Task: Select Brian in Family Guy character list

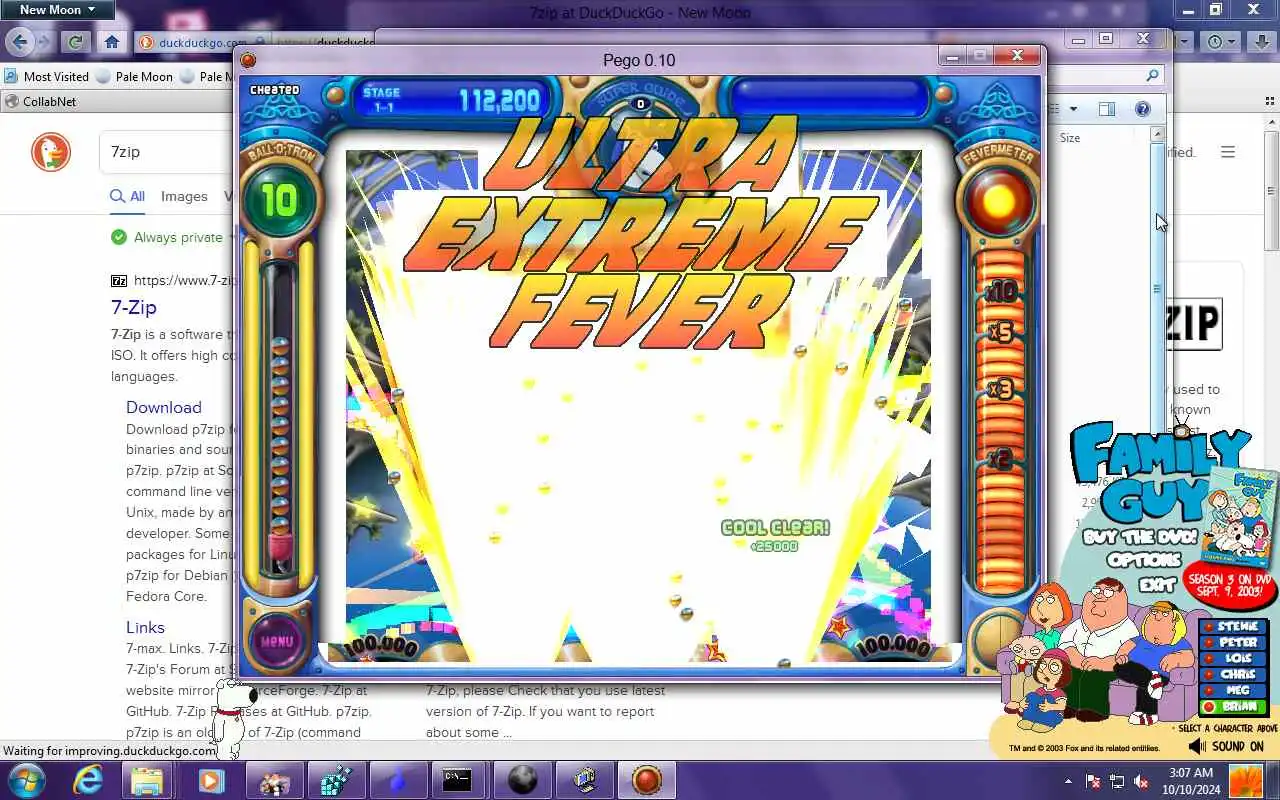Action: coord(1234,707)
